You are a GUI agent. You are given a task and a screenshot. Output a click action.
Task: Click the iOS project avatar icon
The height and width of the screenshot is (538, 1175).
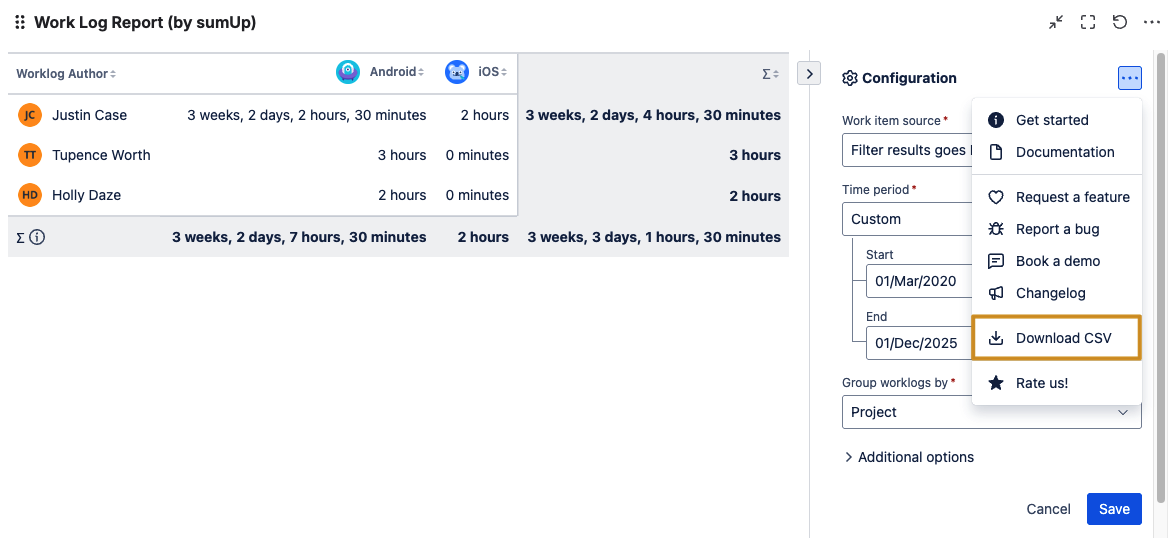coord(457,72)
